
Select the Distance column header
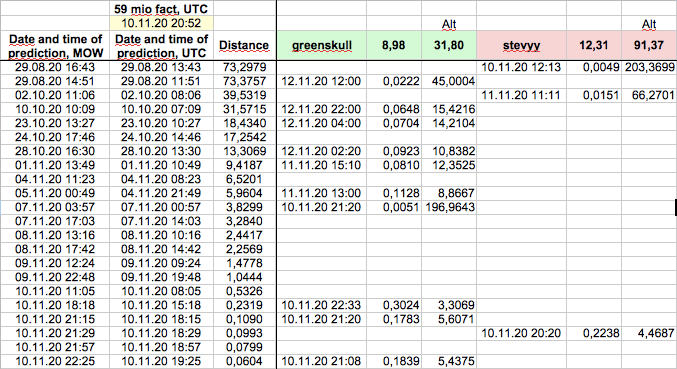click(x=244, y=45)
